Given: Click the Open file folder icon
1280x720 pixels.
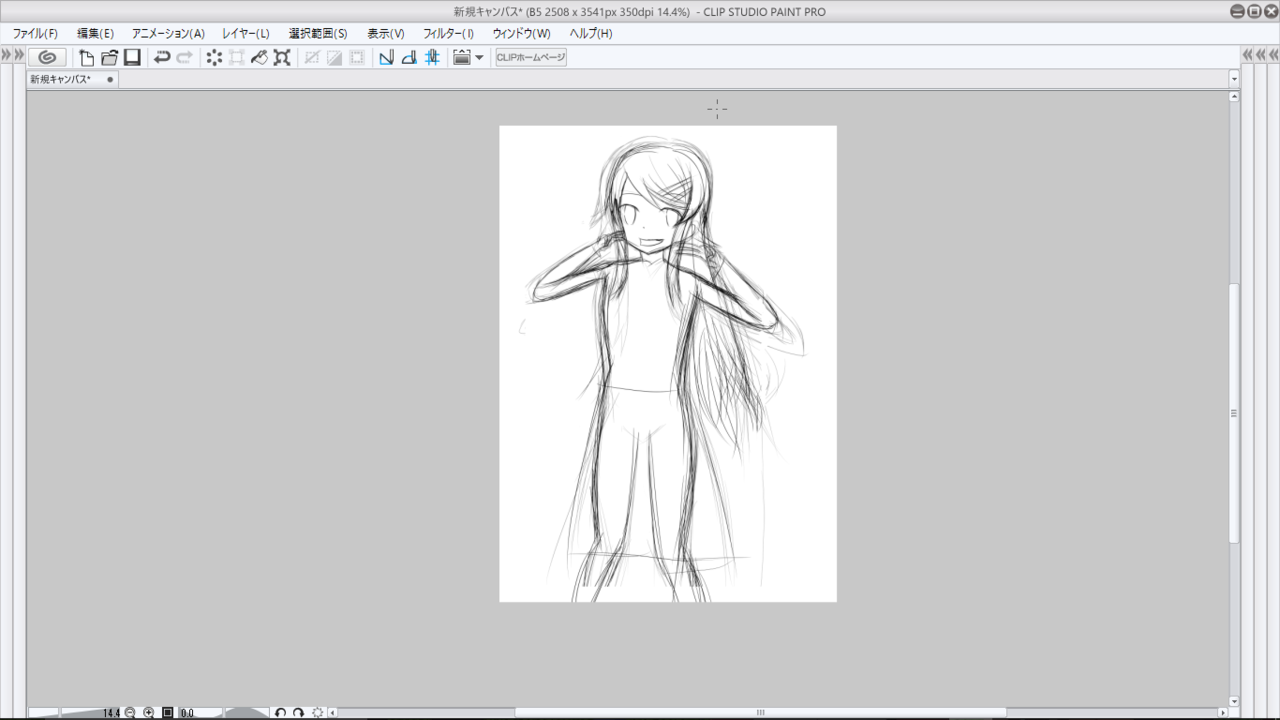Looking at the screenshot, I should tap(109, 58).
